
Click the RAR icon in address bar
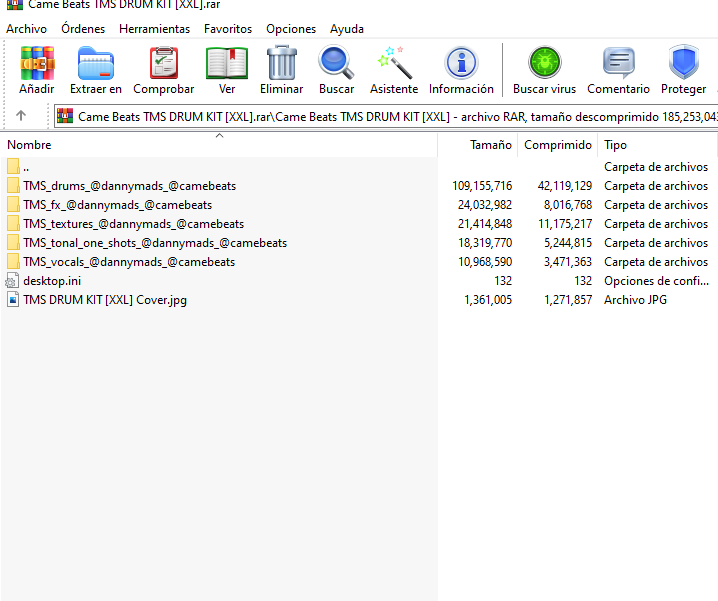[x=65, y=116]
